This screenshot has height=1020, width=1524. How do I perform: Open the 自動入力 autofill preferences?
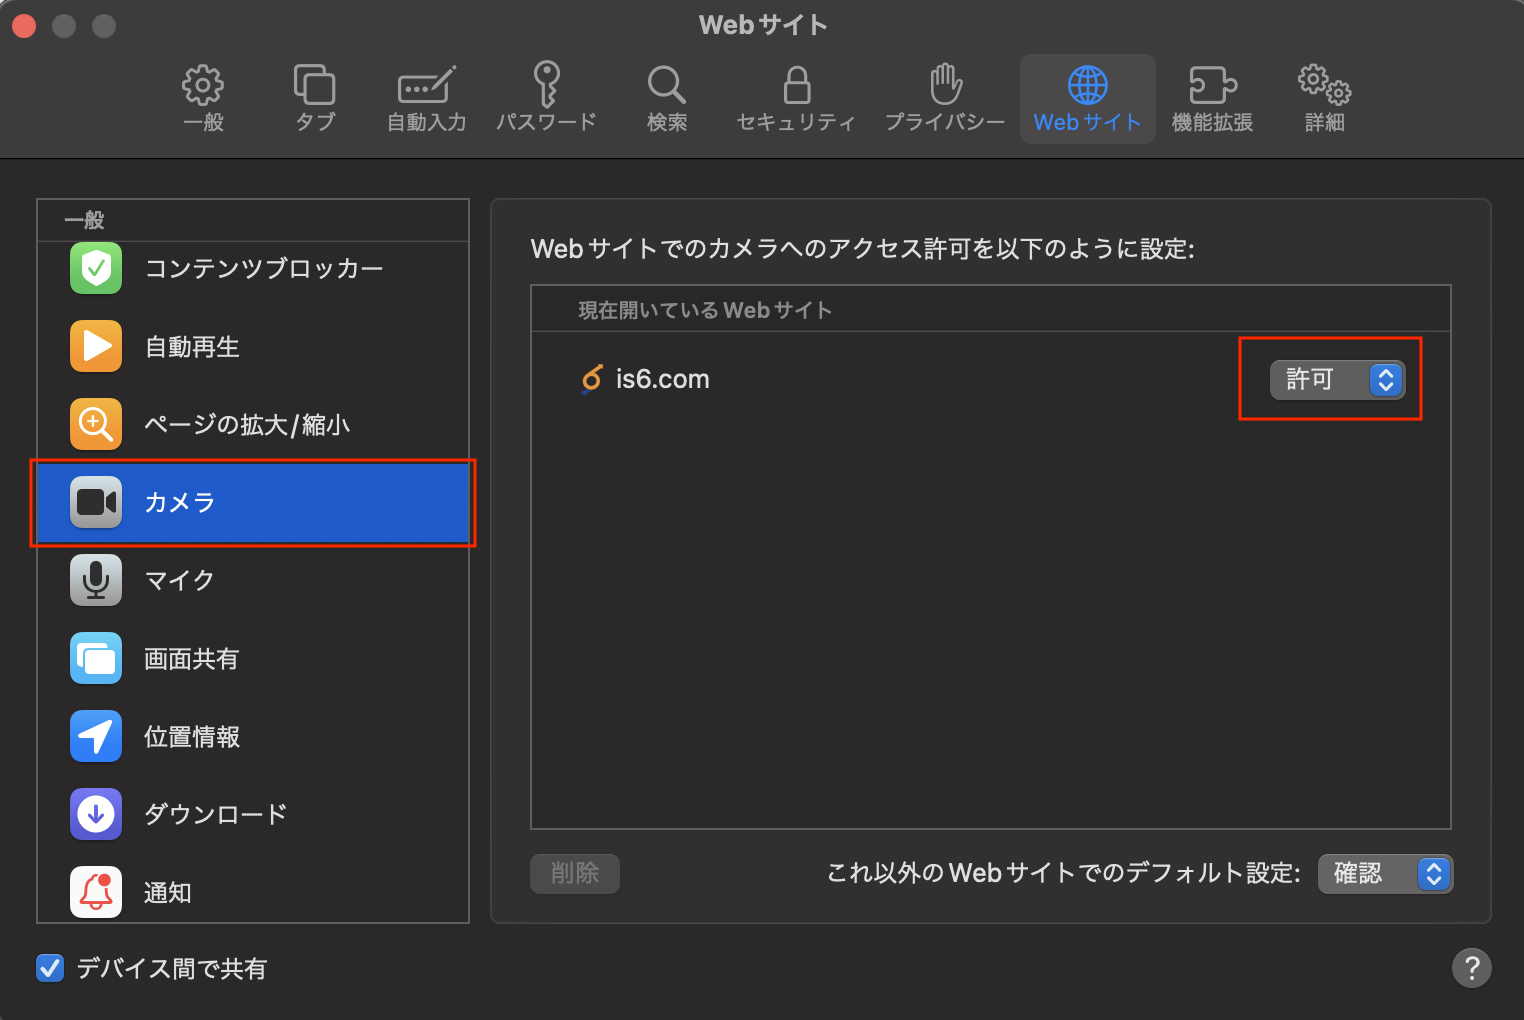click(427, 99)
